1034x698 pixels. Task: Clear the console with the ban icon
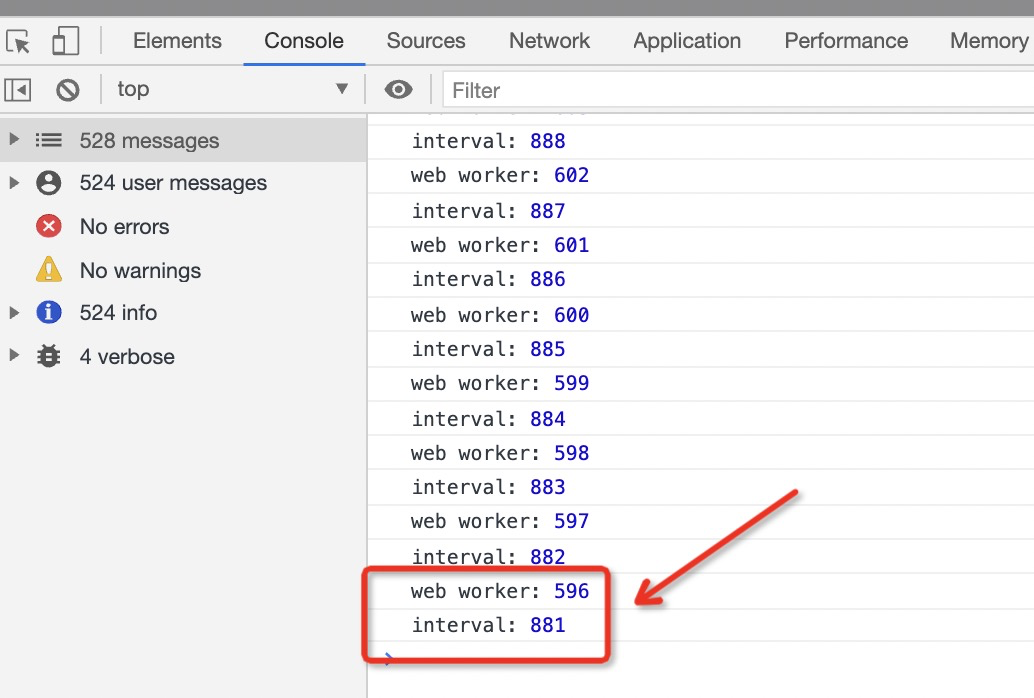[67, 89]
